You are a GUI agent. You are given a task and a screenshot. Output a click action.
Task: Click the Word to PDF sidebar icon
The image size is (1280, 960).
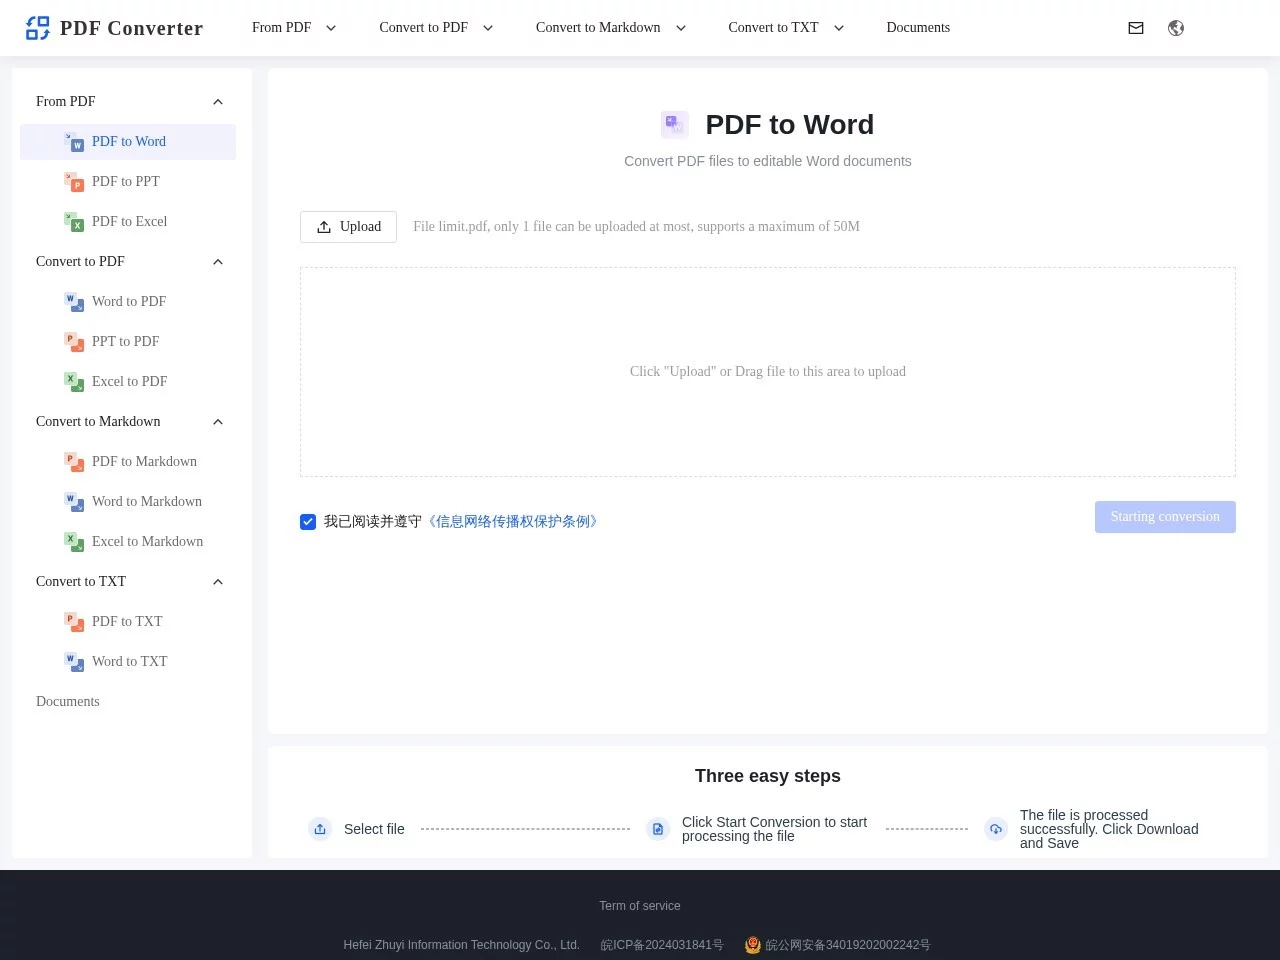pyautogui.click(x=74, y=302)
